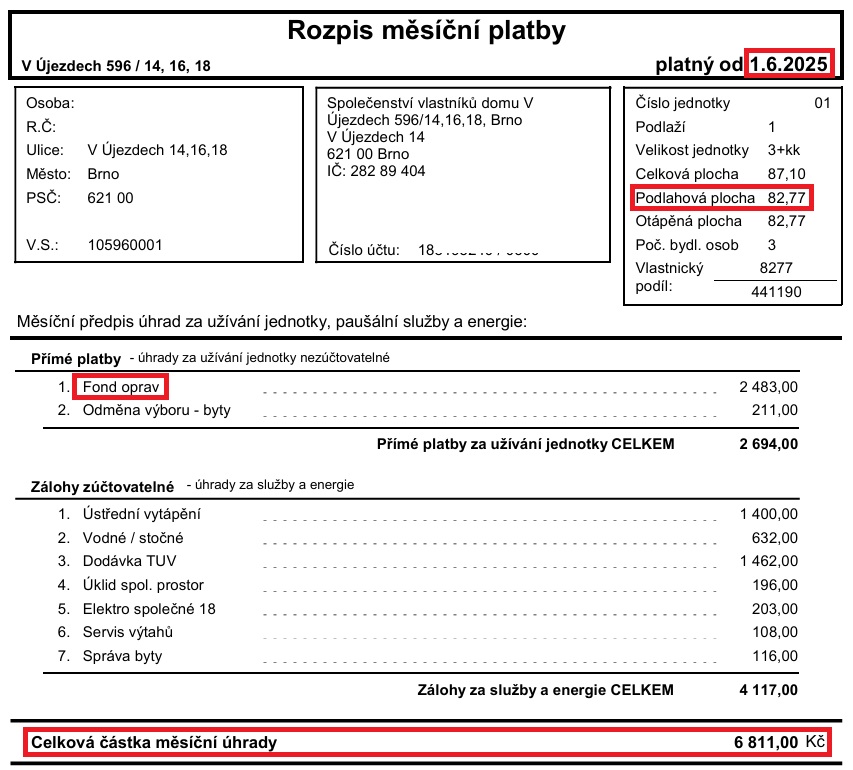Select 'Ústřední vytápění' item

point(141,514)
